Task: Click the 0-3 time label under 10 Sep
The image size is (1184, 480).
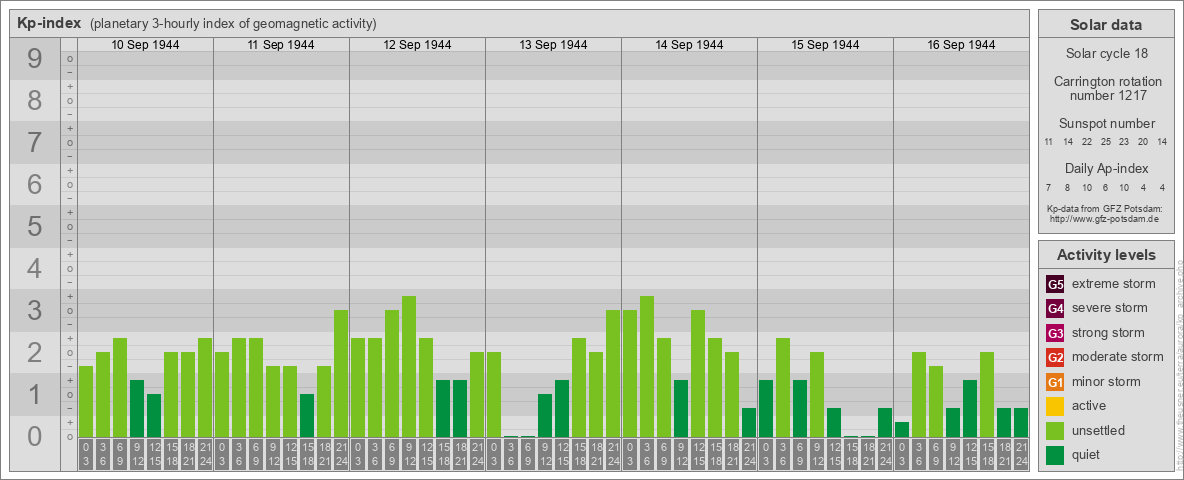Action: click(x=86, y=455)
